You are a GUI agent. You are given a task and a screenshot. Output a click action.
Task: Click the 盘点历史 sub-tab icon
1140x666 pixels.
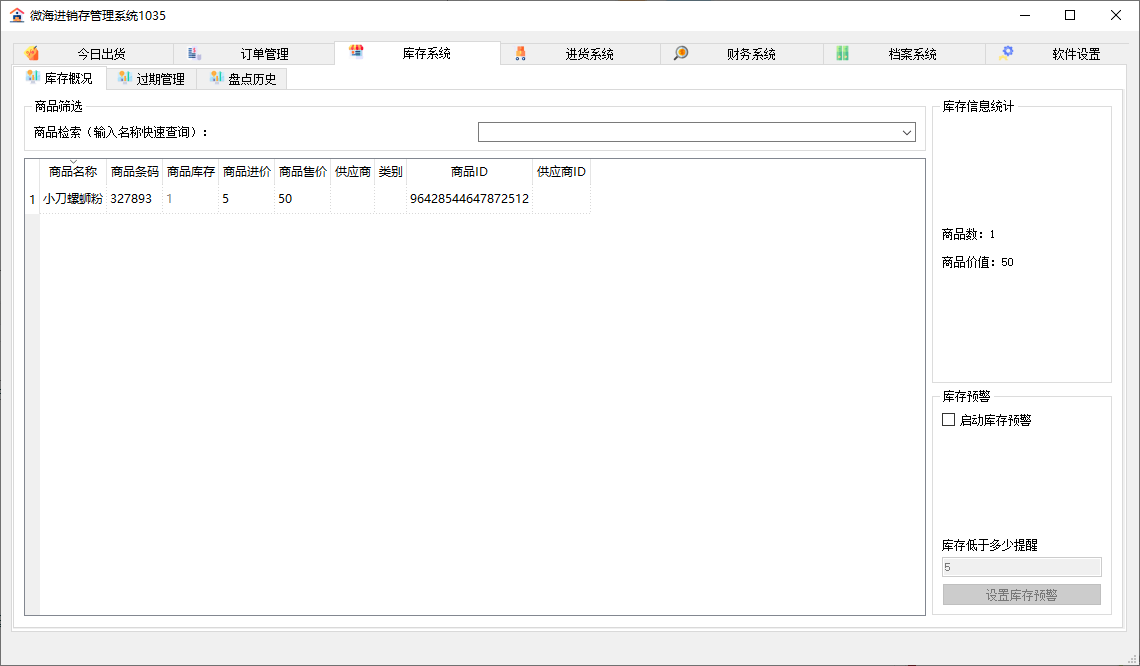click(x=216, y=78)
